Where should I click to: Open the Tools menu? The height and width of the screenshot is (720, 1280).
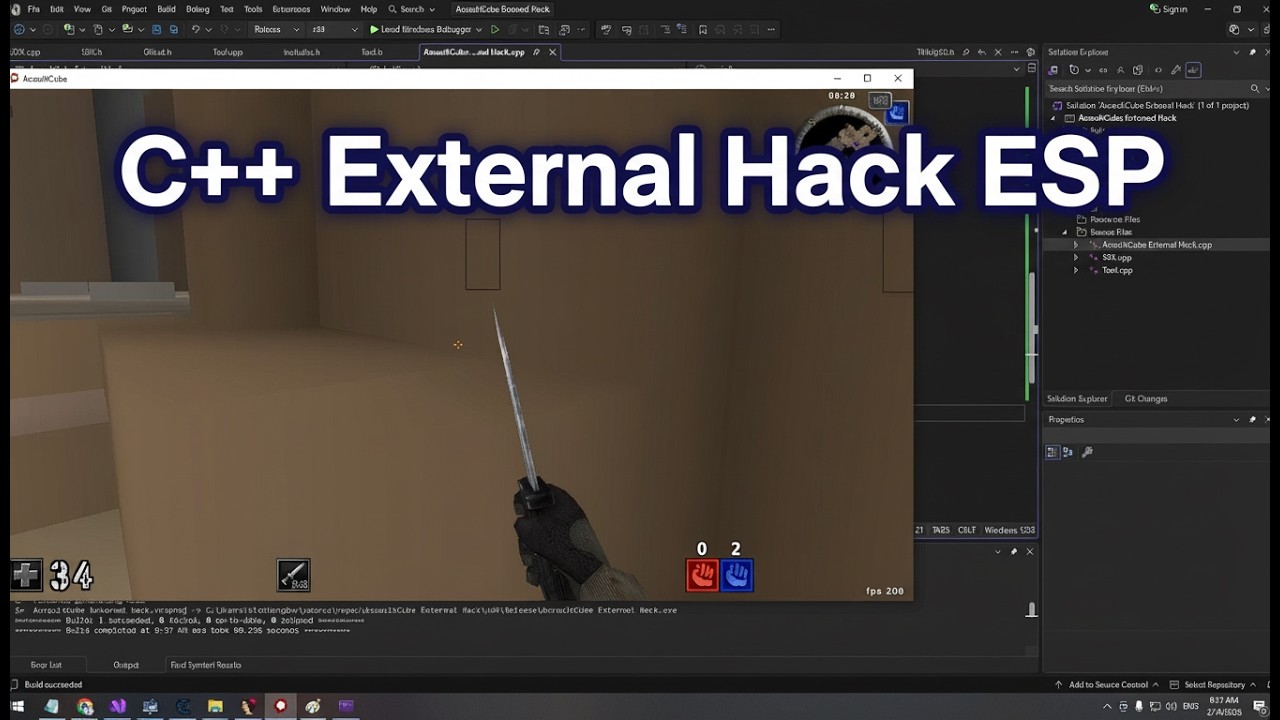click(253, 9)
